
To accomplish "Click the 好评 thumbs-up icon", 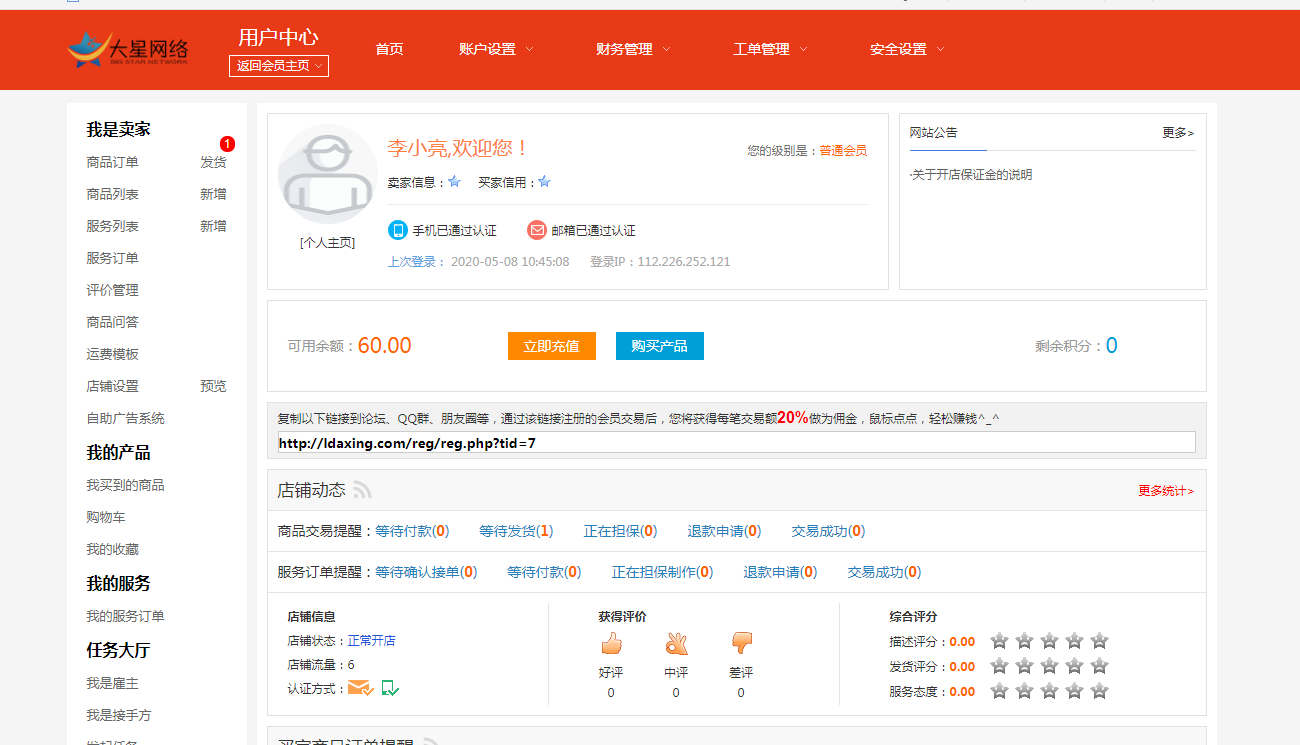I will [x=611, y=643].
